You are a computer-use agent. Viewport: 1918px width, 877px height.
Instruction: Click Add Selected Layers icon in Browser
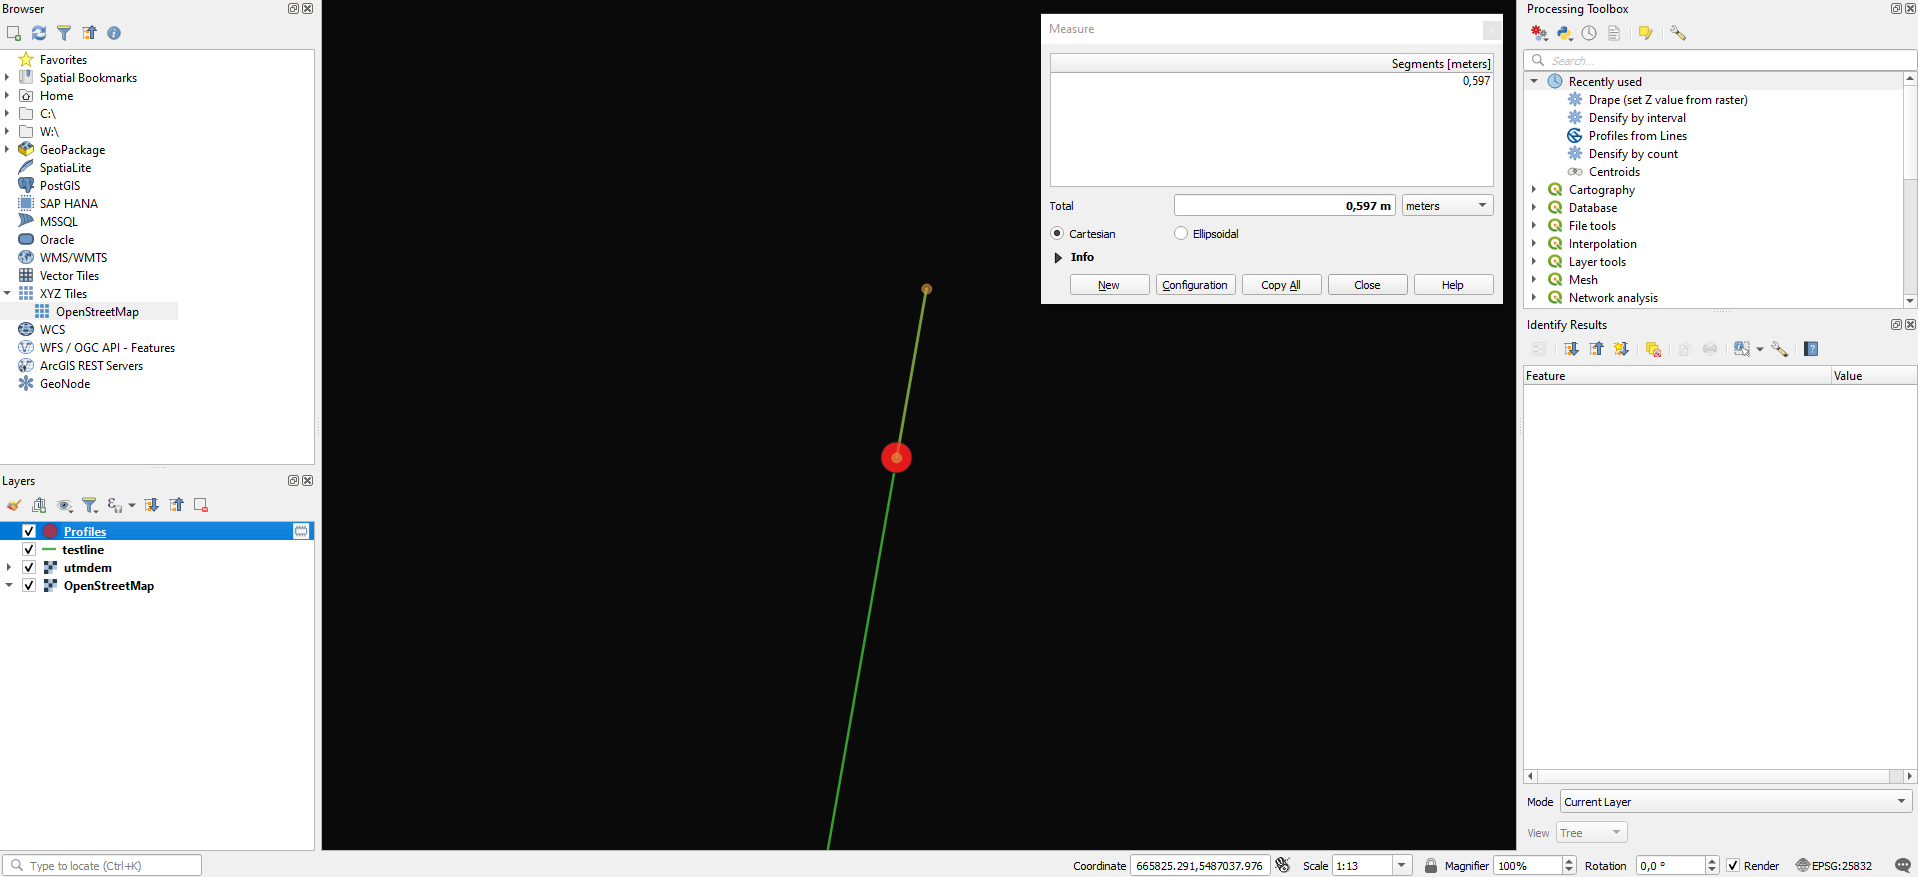tap(14, 33)
